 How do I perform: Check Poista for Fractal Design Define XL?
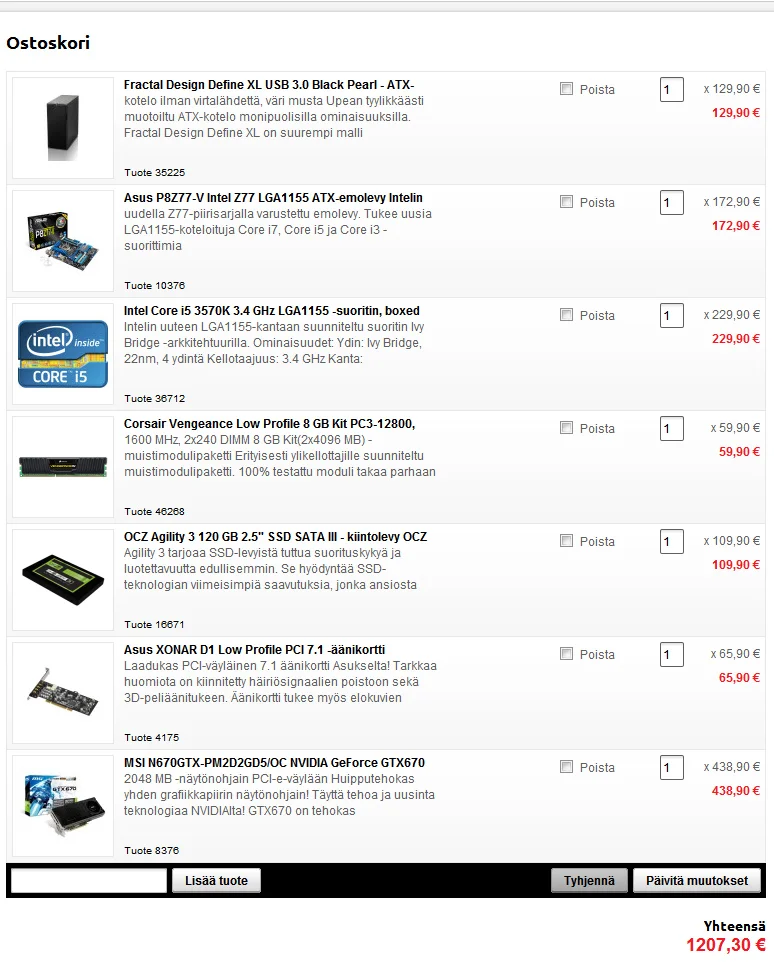(x=566, y=89)
